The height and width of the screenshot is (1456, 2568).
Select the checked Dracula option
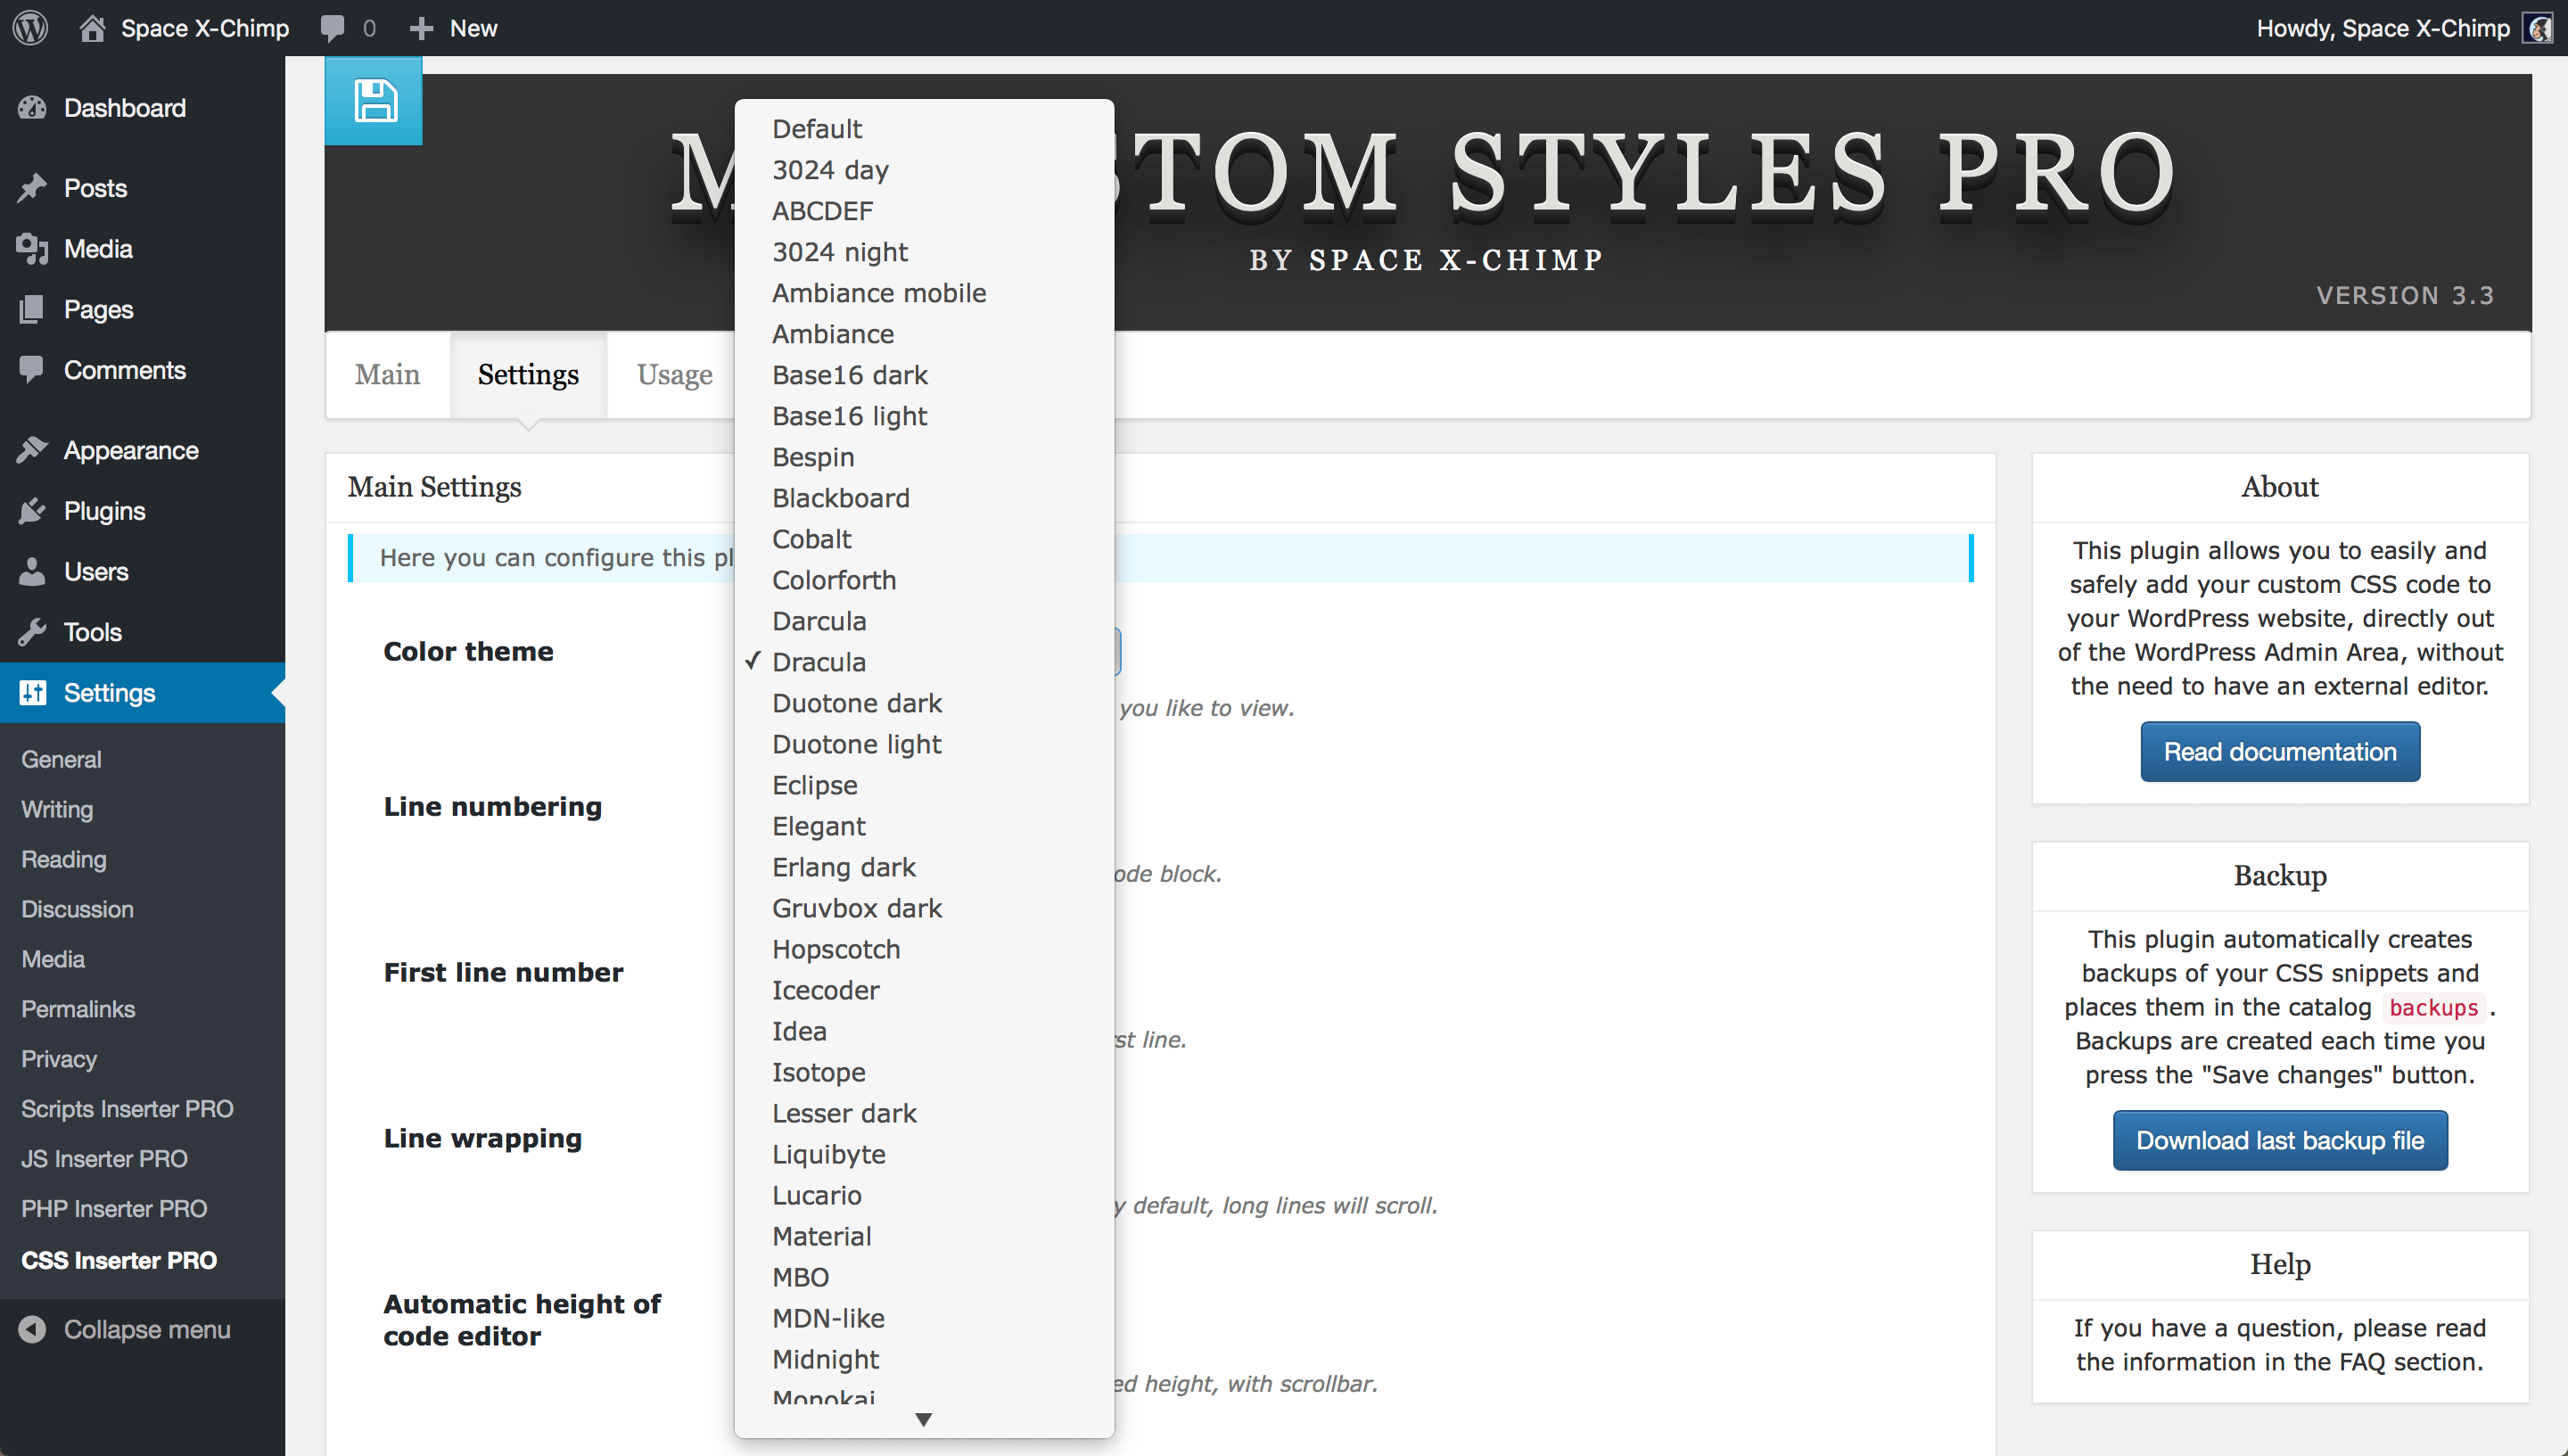pyautogui.click(x=924, y=662)
